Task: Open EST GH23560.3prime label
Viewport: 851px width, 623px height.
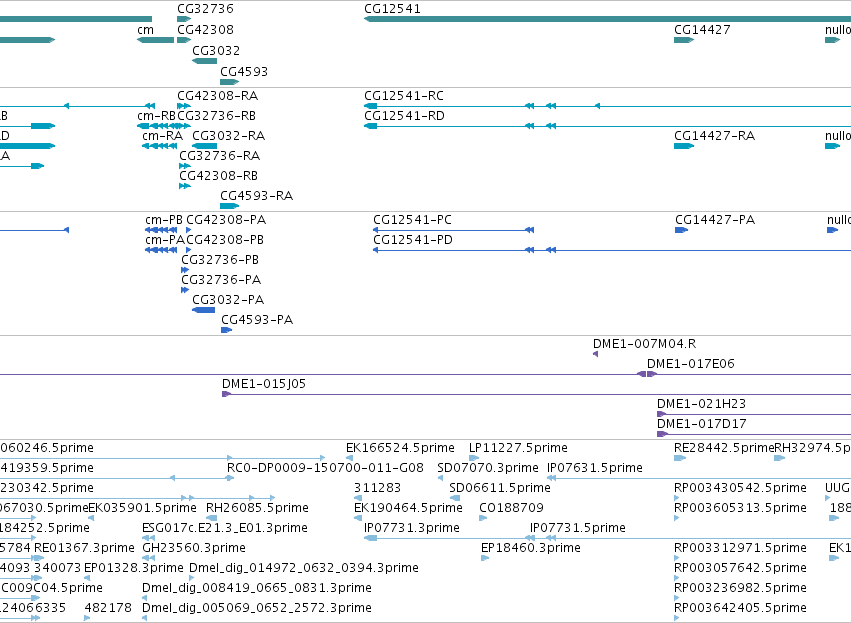Action: (x=194, y=548)
